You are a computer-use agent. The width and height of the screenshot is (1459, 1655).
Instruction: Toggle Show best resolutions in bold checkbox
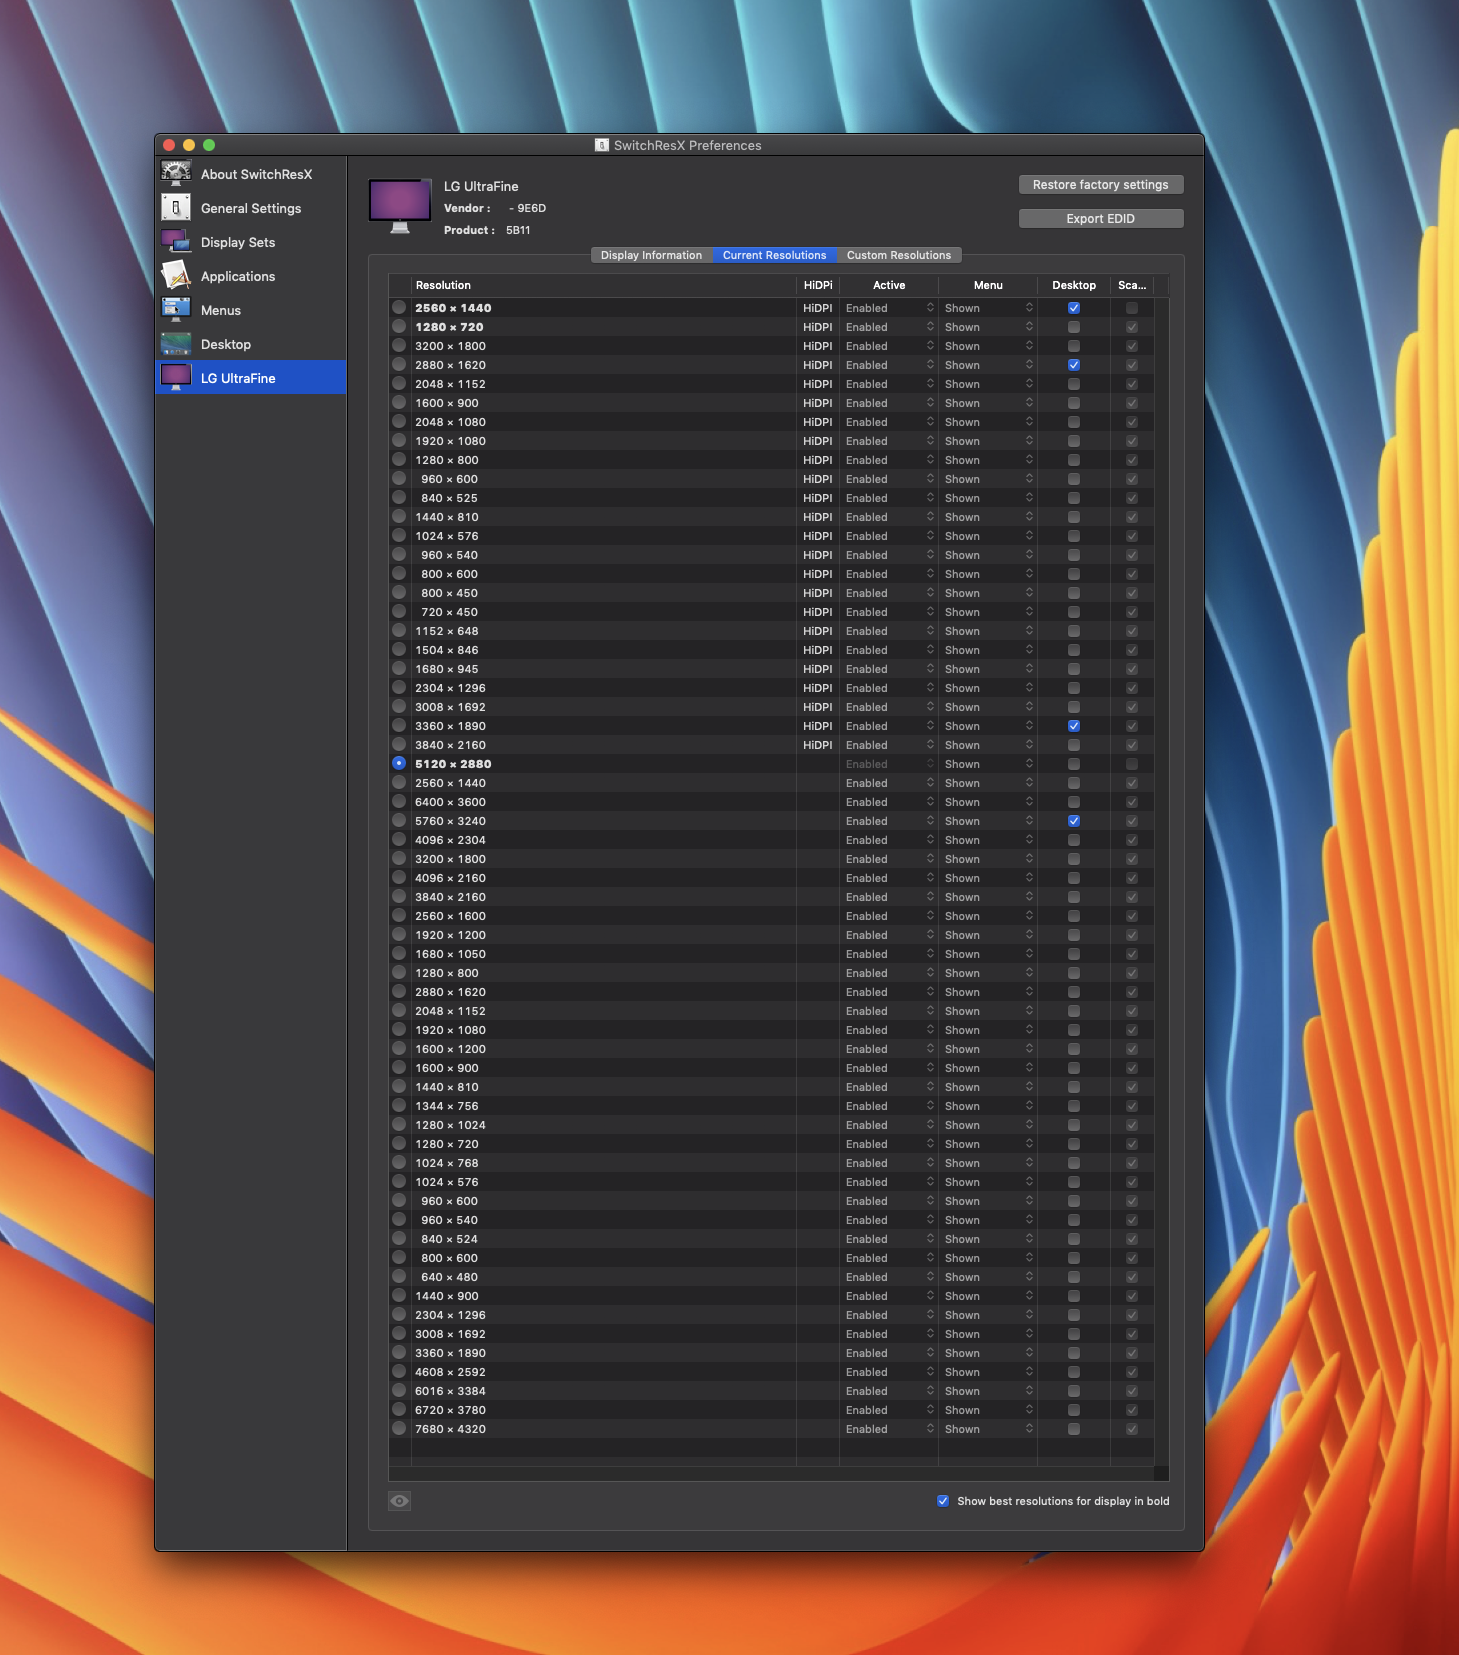click(x=943, y=1501)
